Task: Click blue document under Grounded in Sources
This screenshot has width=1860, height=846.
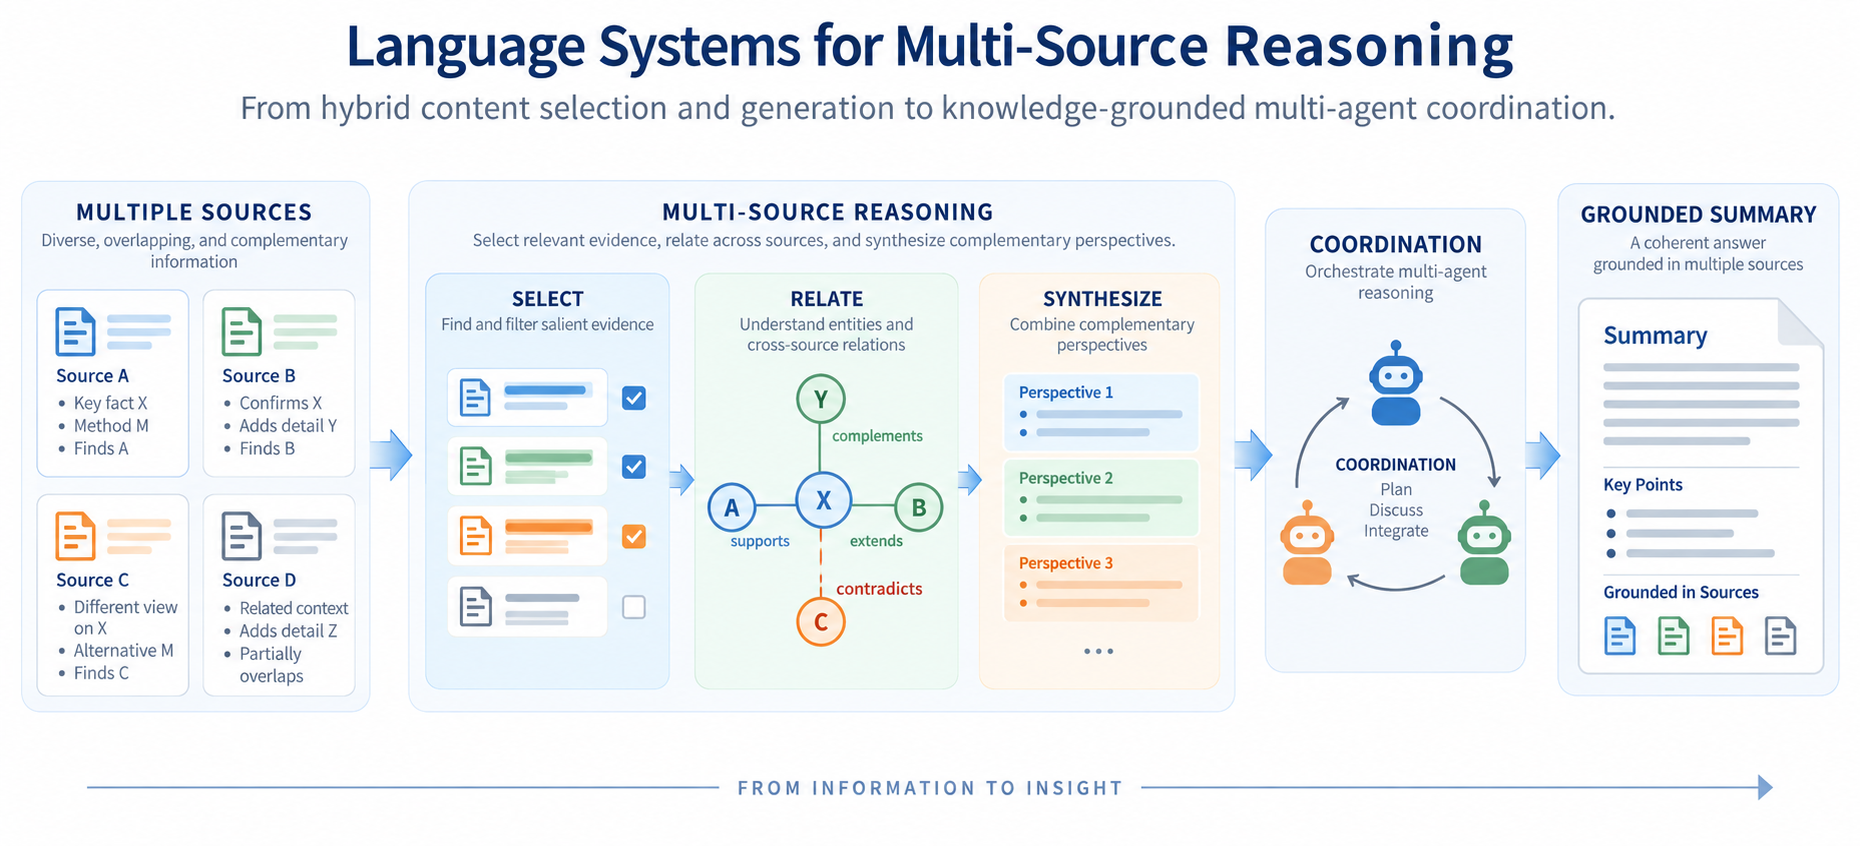Action: point(1620,636)
